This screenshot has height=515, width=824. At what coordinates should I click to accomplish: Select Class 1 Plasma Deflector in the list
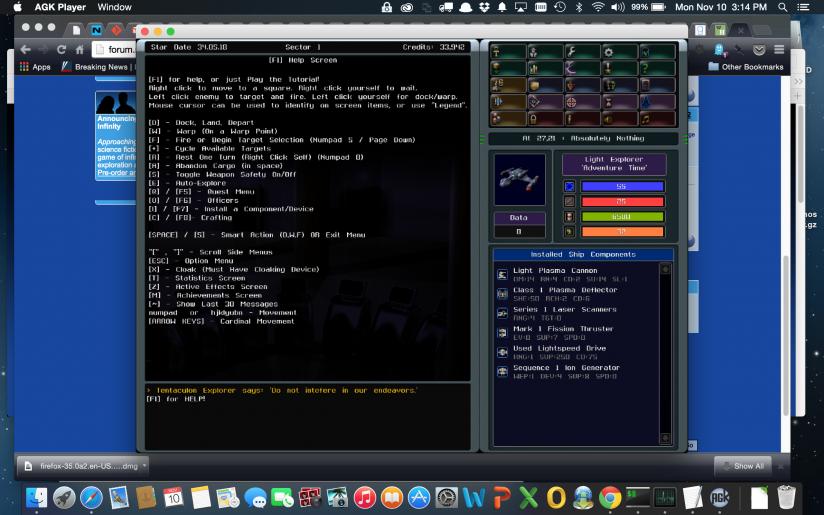[x=564, y=290]
